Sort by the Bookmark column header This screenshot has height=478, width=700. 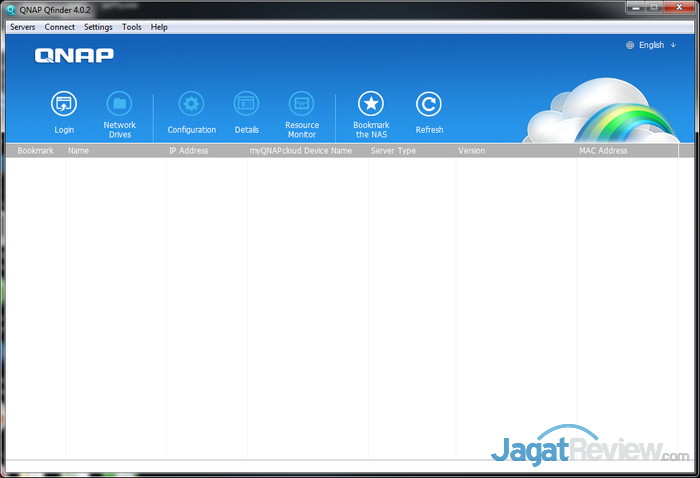pyautogui.click(x=35, y=150)
